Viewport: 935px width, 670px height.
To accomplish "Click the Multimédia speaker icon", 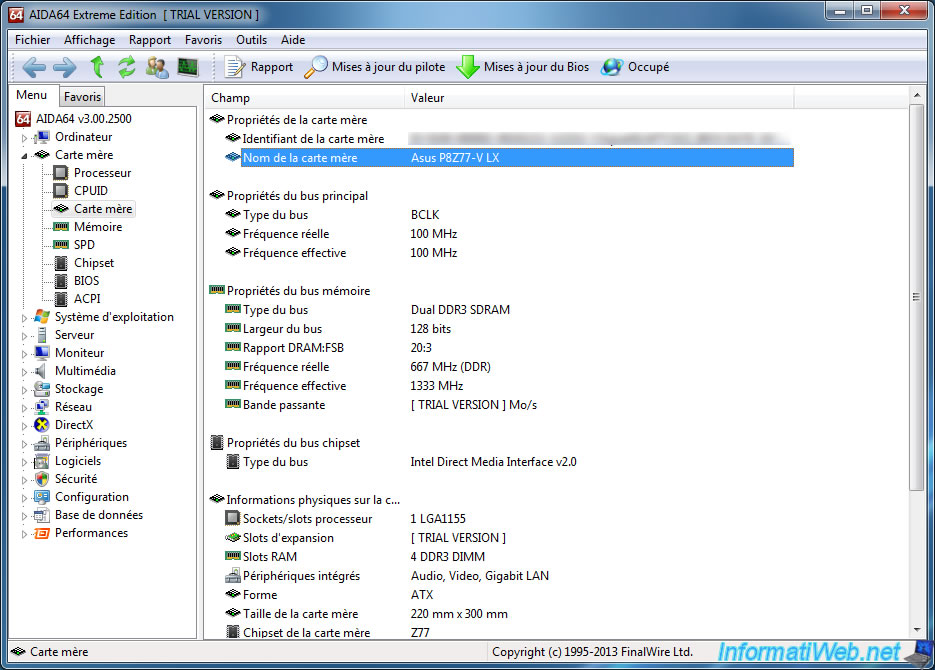I will coord(41,371).
